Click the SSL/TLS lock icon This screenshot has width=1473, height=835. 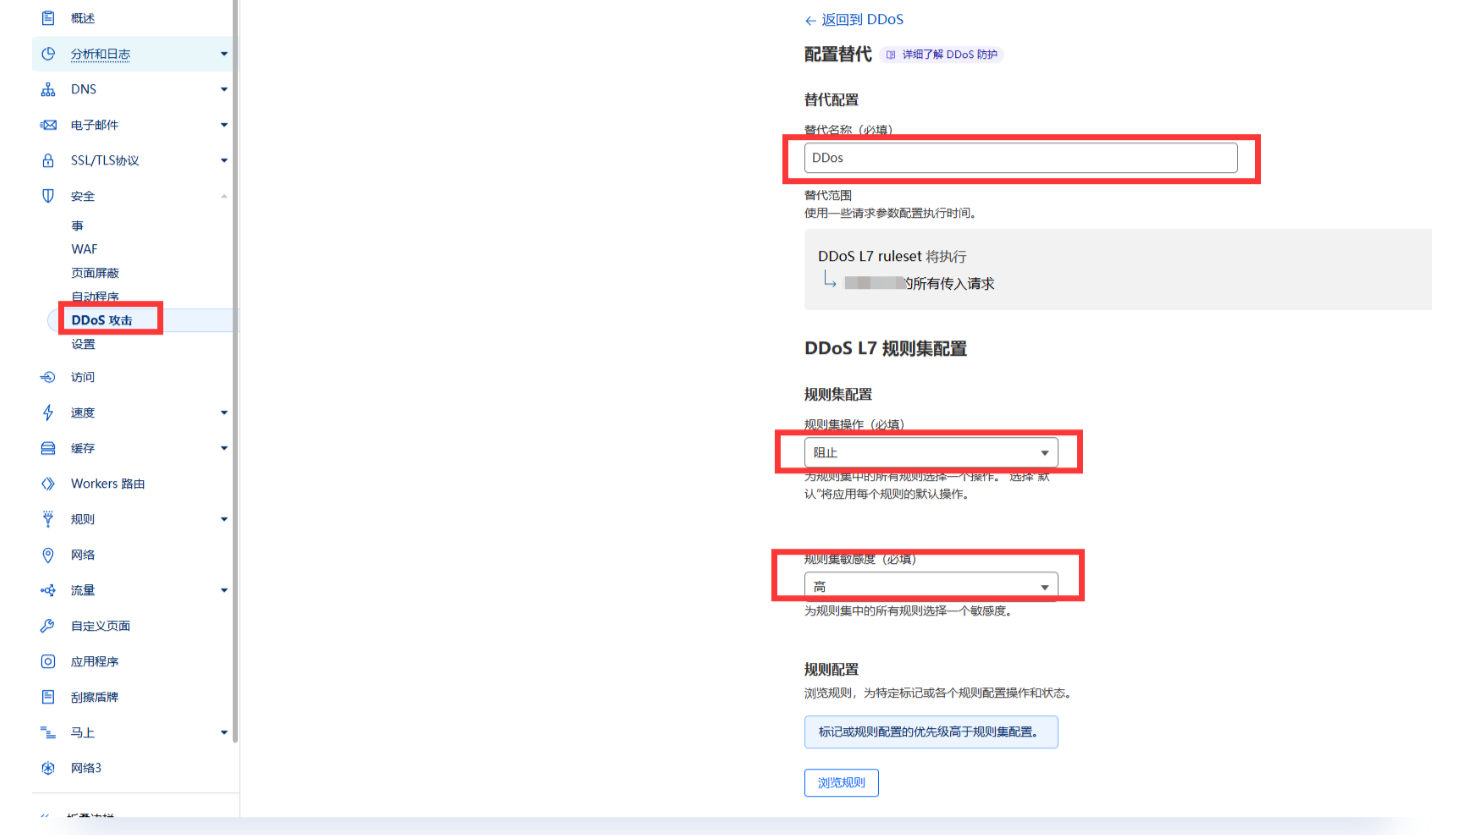pos(48,161)
